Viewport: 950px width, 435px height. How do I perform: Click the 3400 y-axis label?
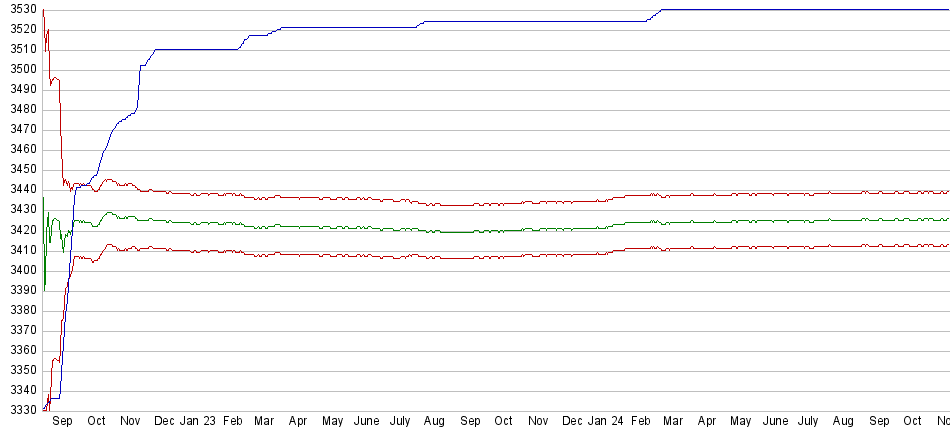[19, 270]
